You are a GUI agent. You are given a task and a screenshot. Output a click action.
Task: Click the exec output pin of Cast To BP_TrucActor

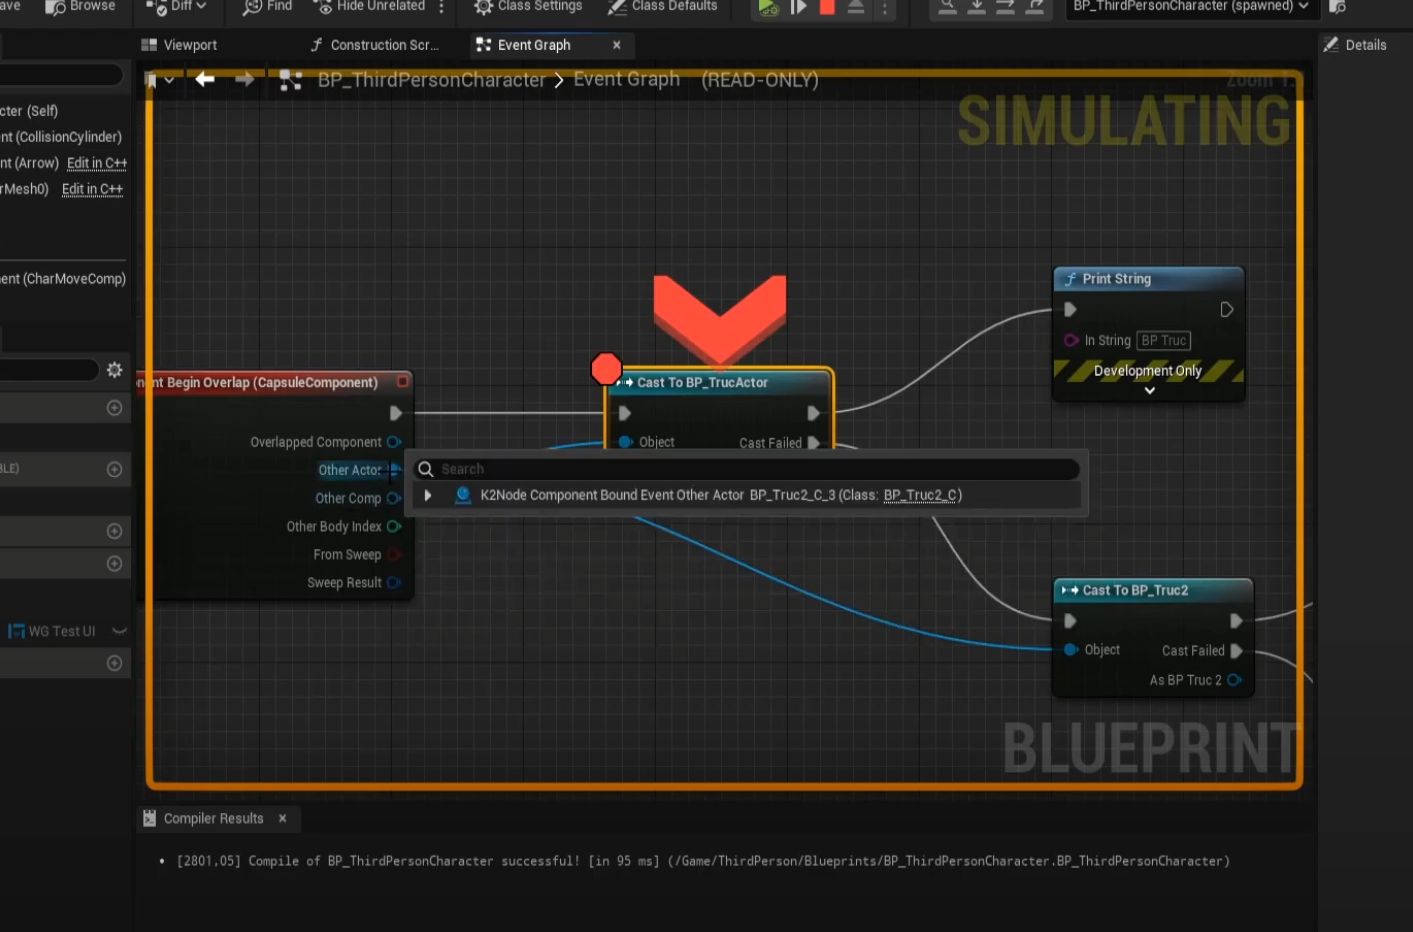click(x=813, y=413)
